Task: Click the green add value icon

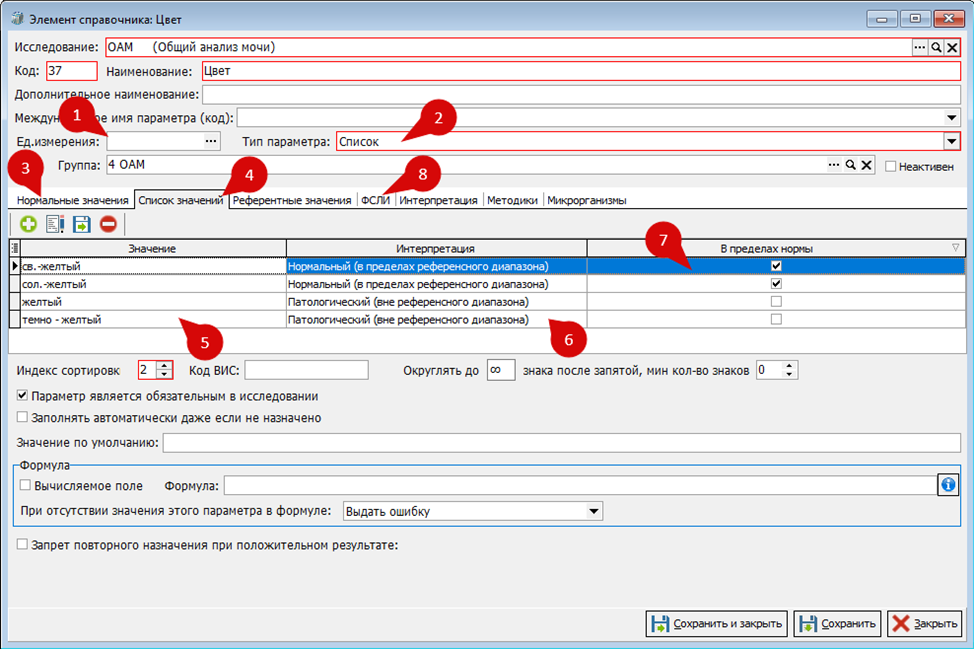Action: [x=28, y=224]
